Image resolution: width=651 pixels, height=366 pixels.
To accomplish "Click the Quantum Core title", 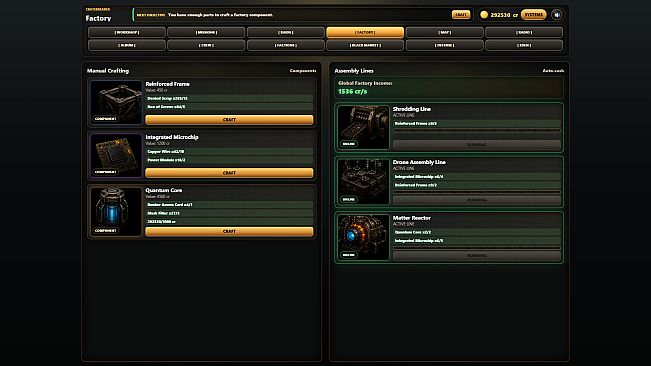I will [164, 190].
